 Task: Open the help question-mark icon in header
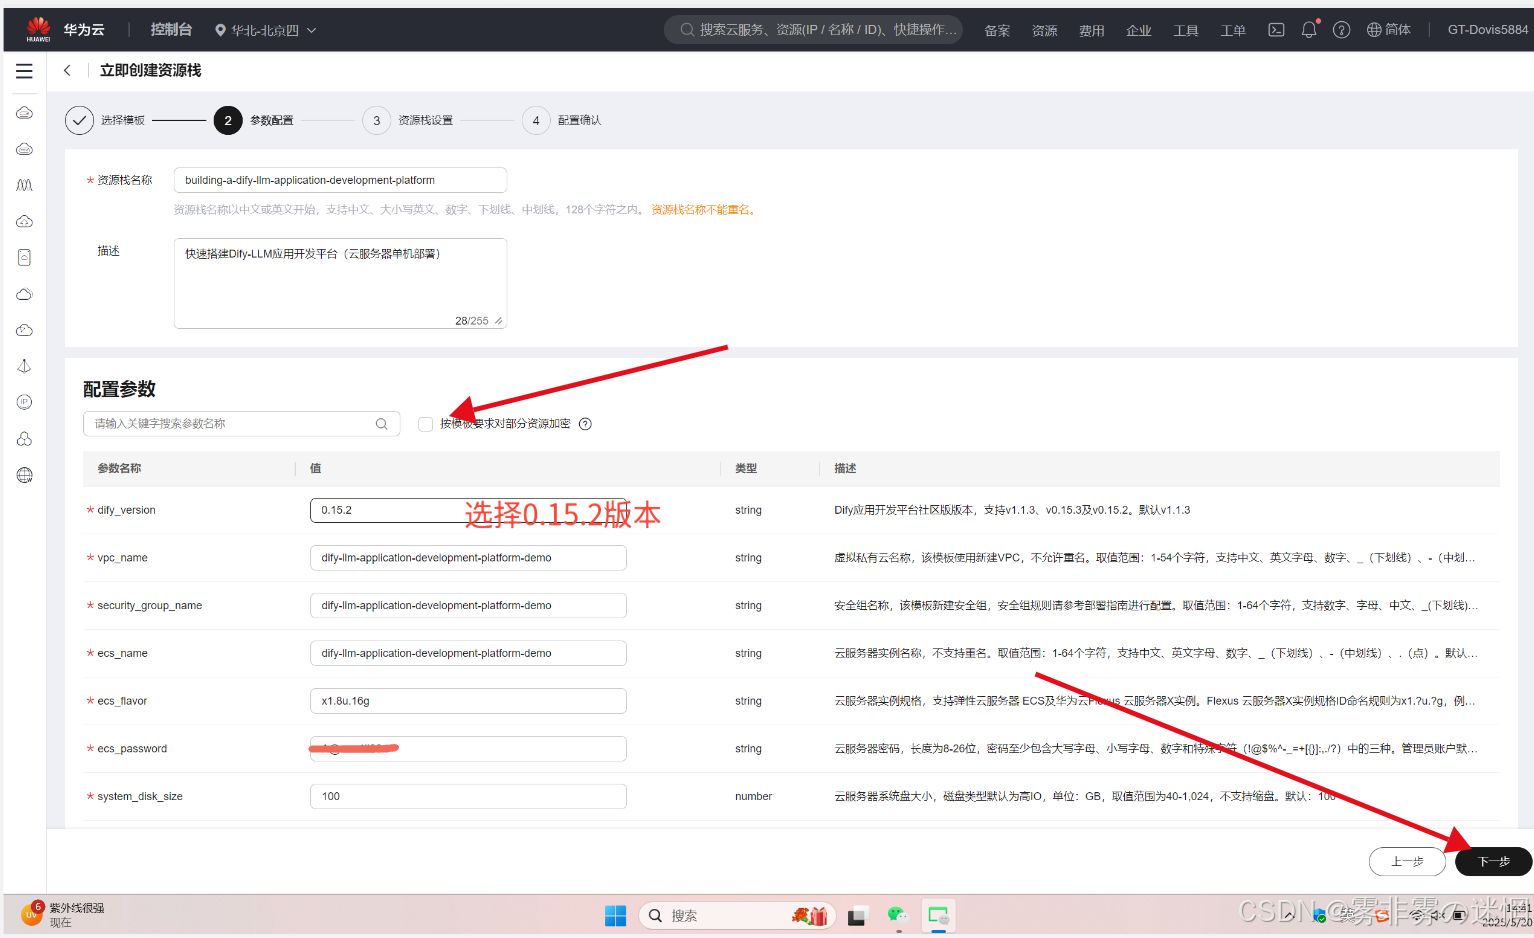point(1342,30)
